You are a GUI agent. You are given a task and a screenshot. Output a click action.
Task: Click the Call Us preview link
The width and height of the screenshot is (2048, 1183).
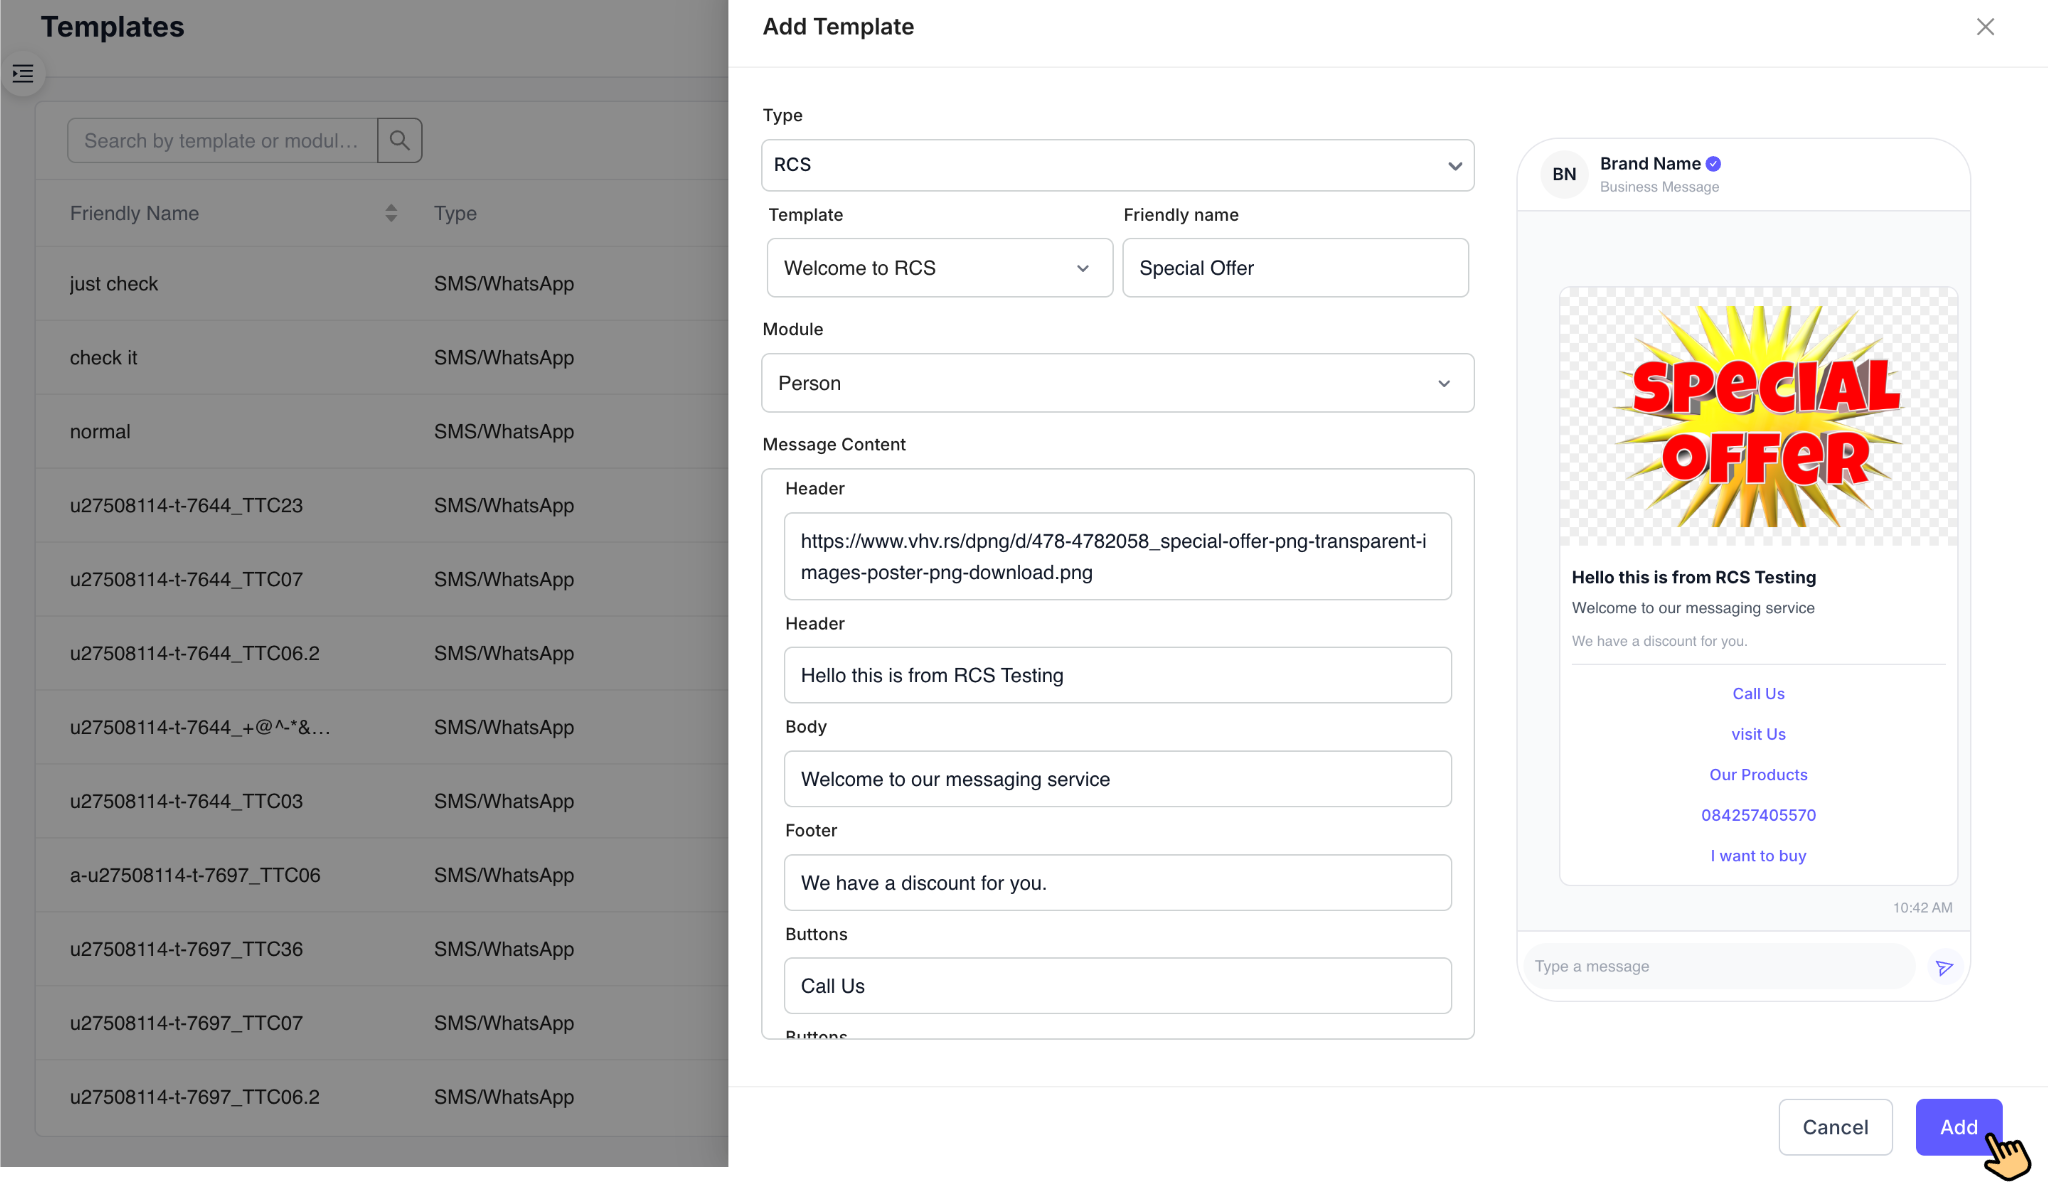[x=1758, y=694]
